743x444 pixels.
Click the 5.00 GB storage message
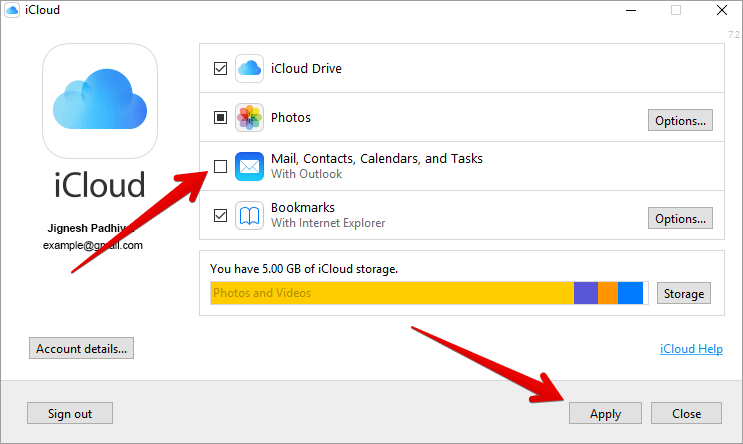pyautogui.click(x=304, y=269)
